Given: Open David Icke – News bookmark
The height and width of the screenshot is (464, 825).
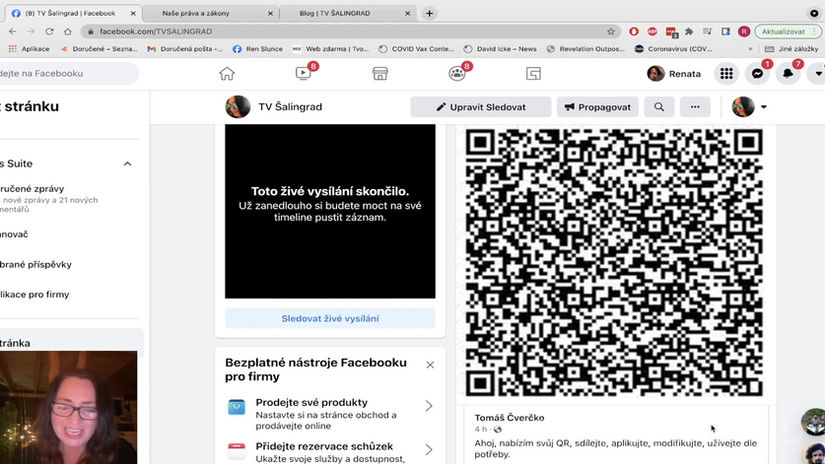Looking at the screenshot, I should click(x=500, y=48).
